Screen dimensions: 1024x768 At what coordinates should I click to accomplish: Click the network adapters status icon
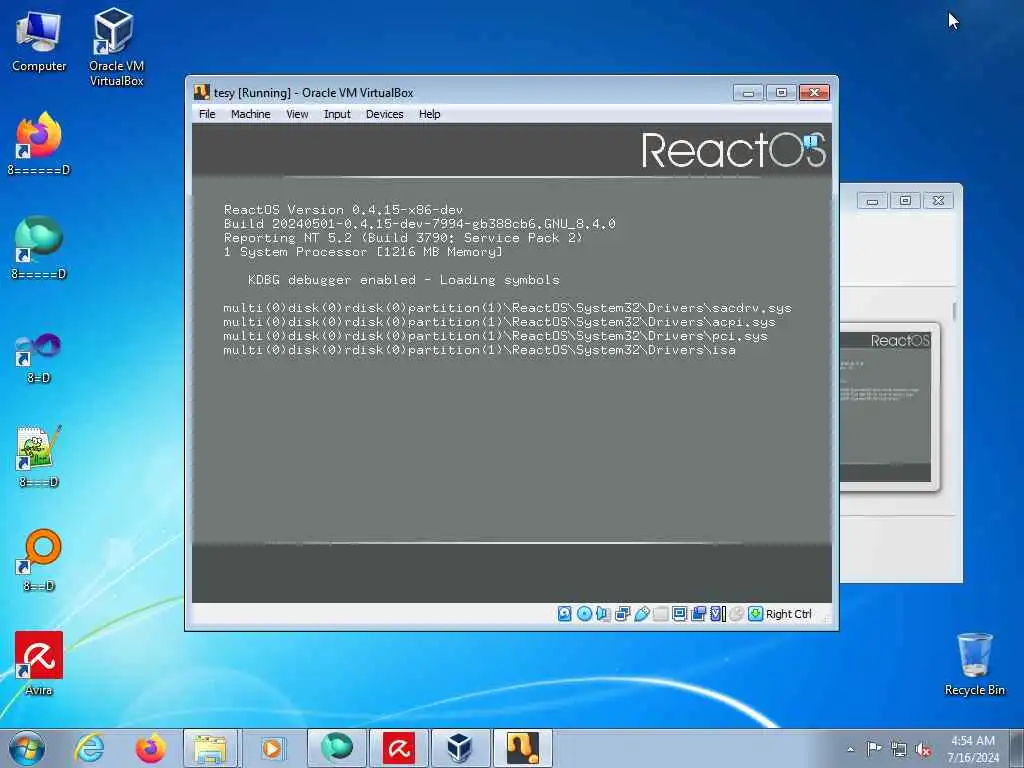[622, 614]
